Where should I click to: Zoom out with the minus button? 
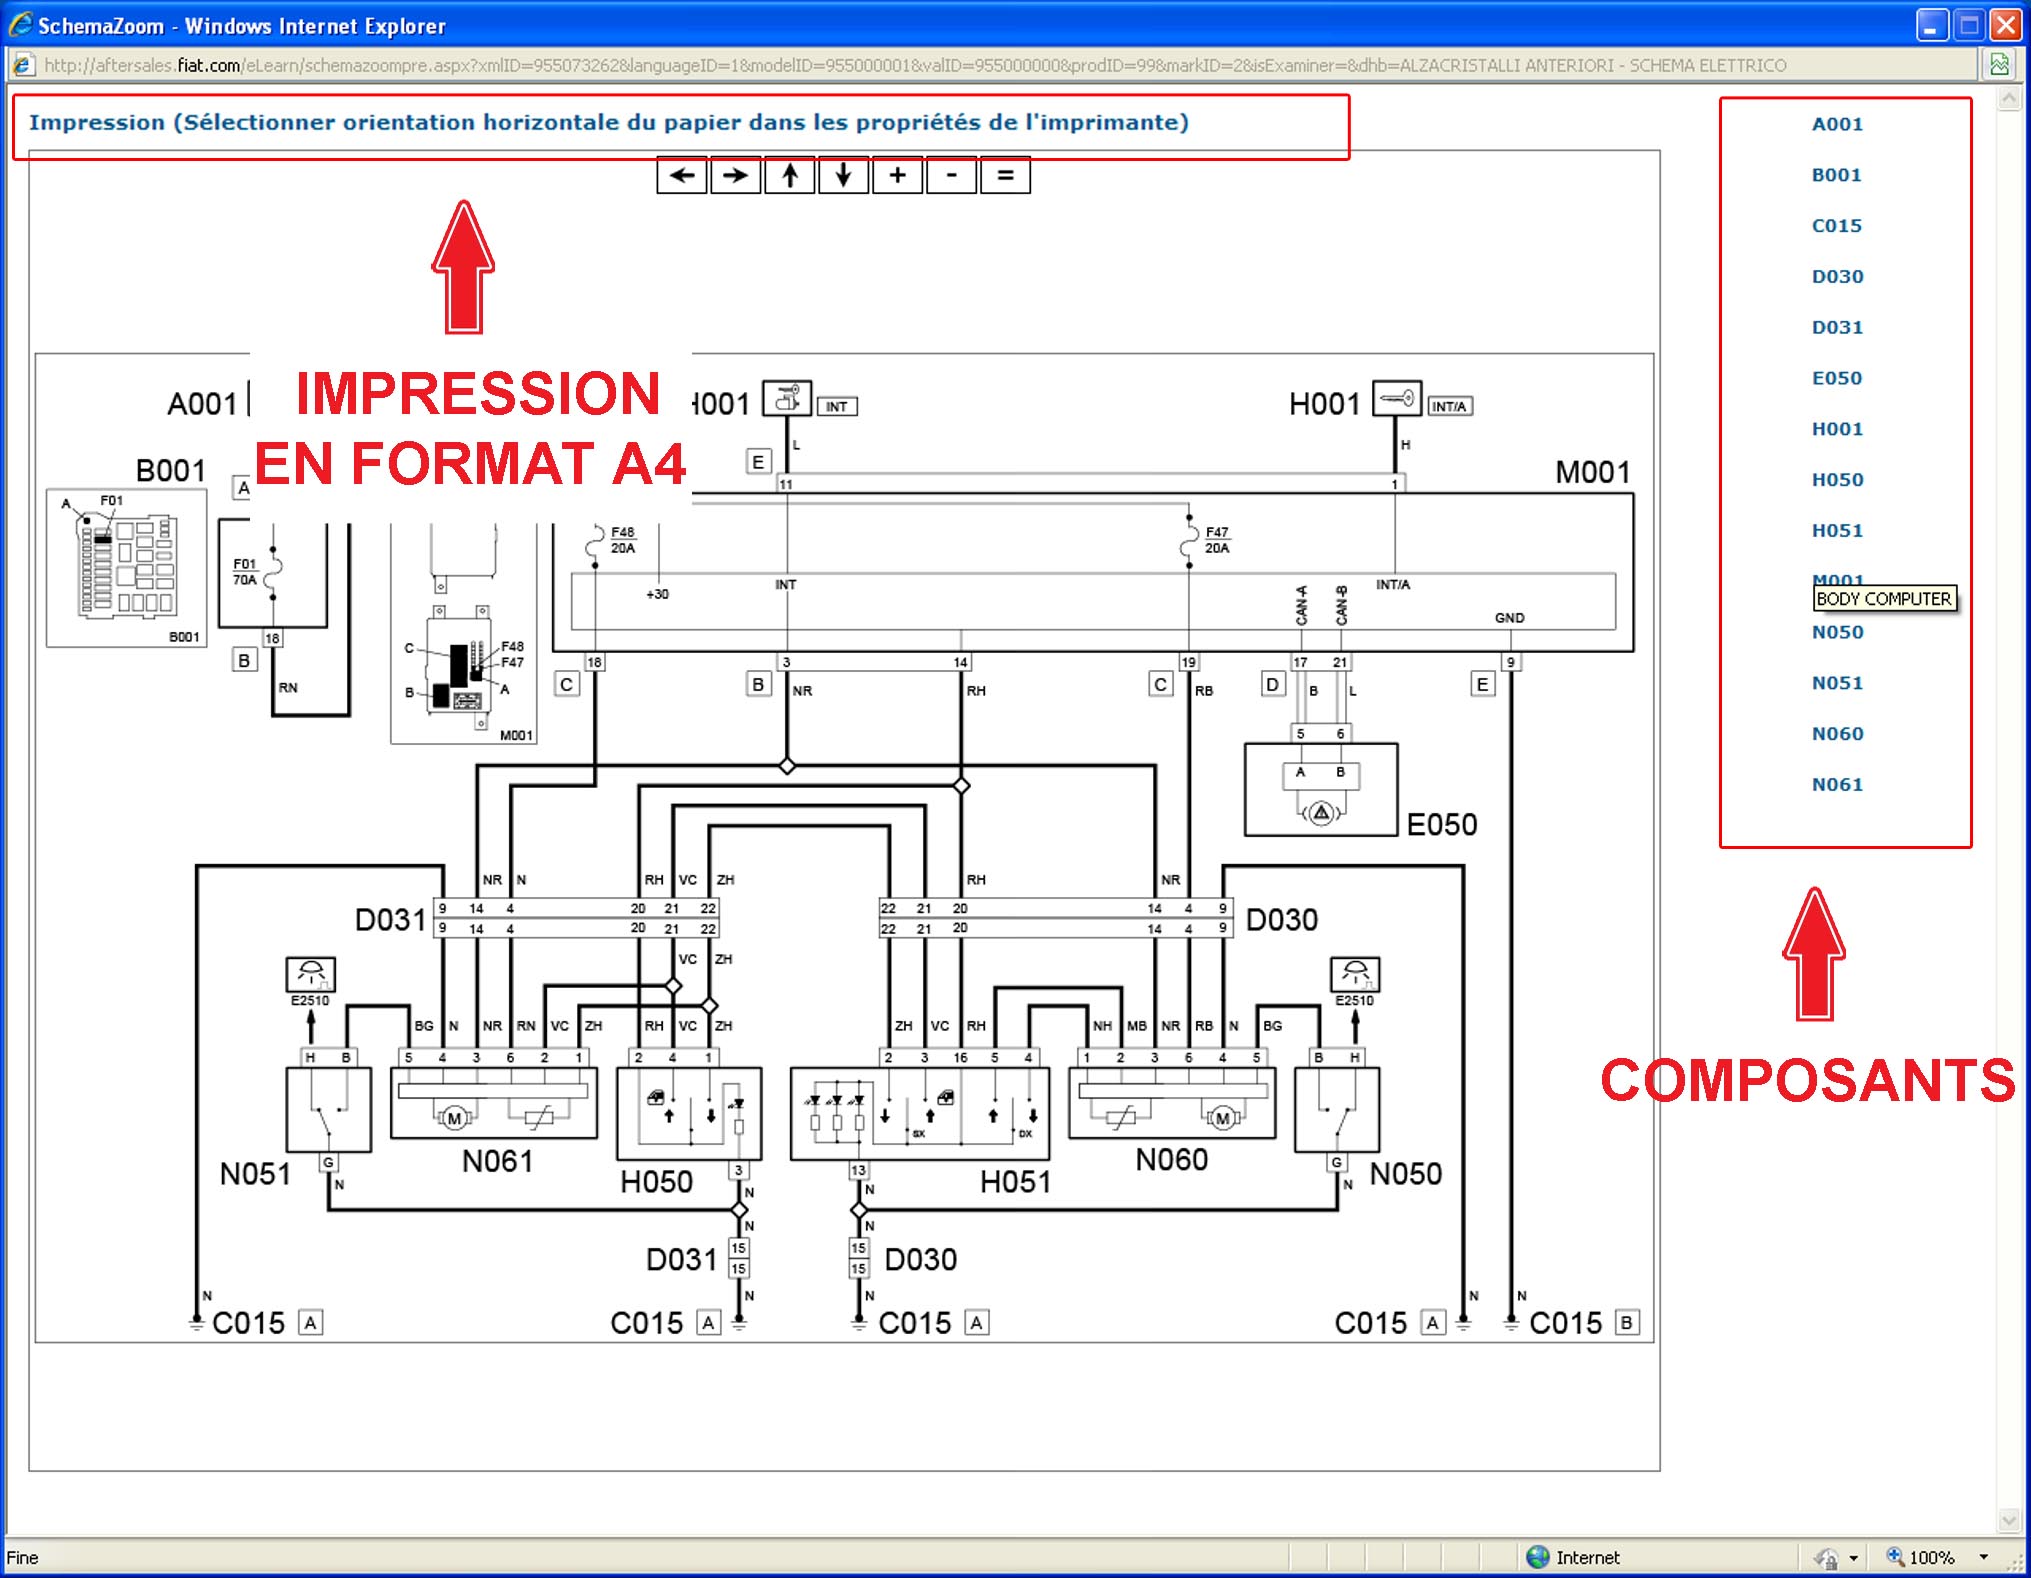tap(952, 175)
